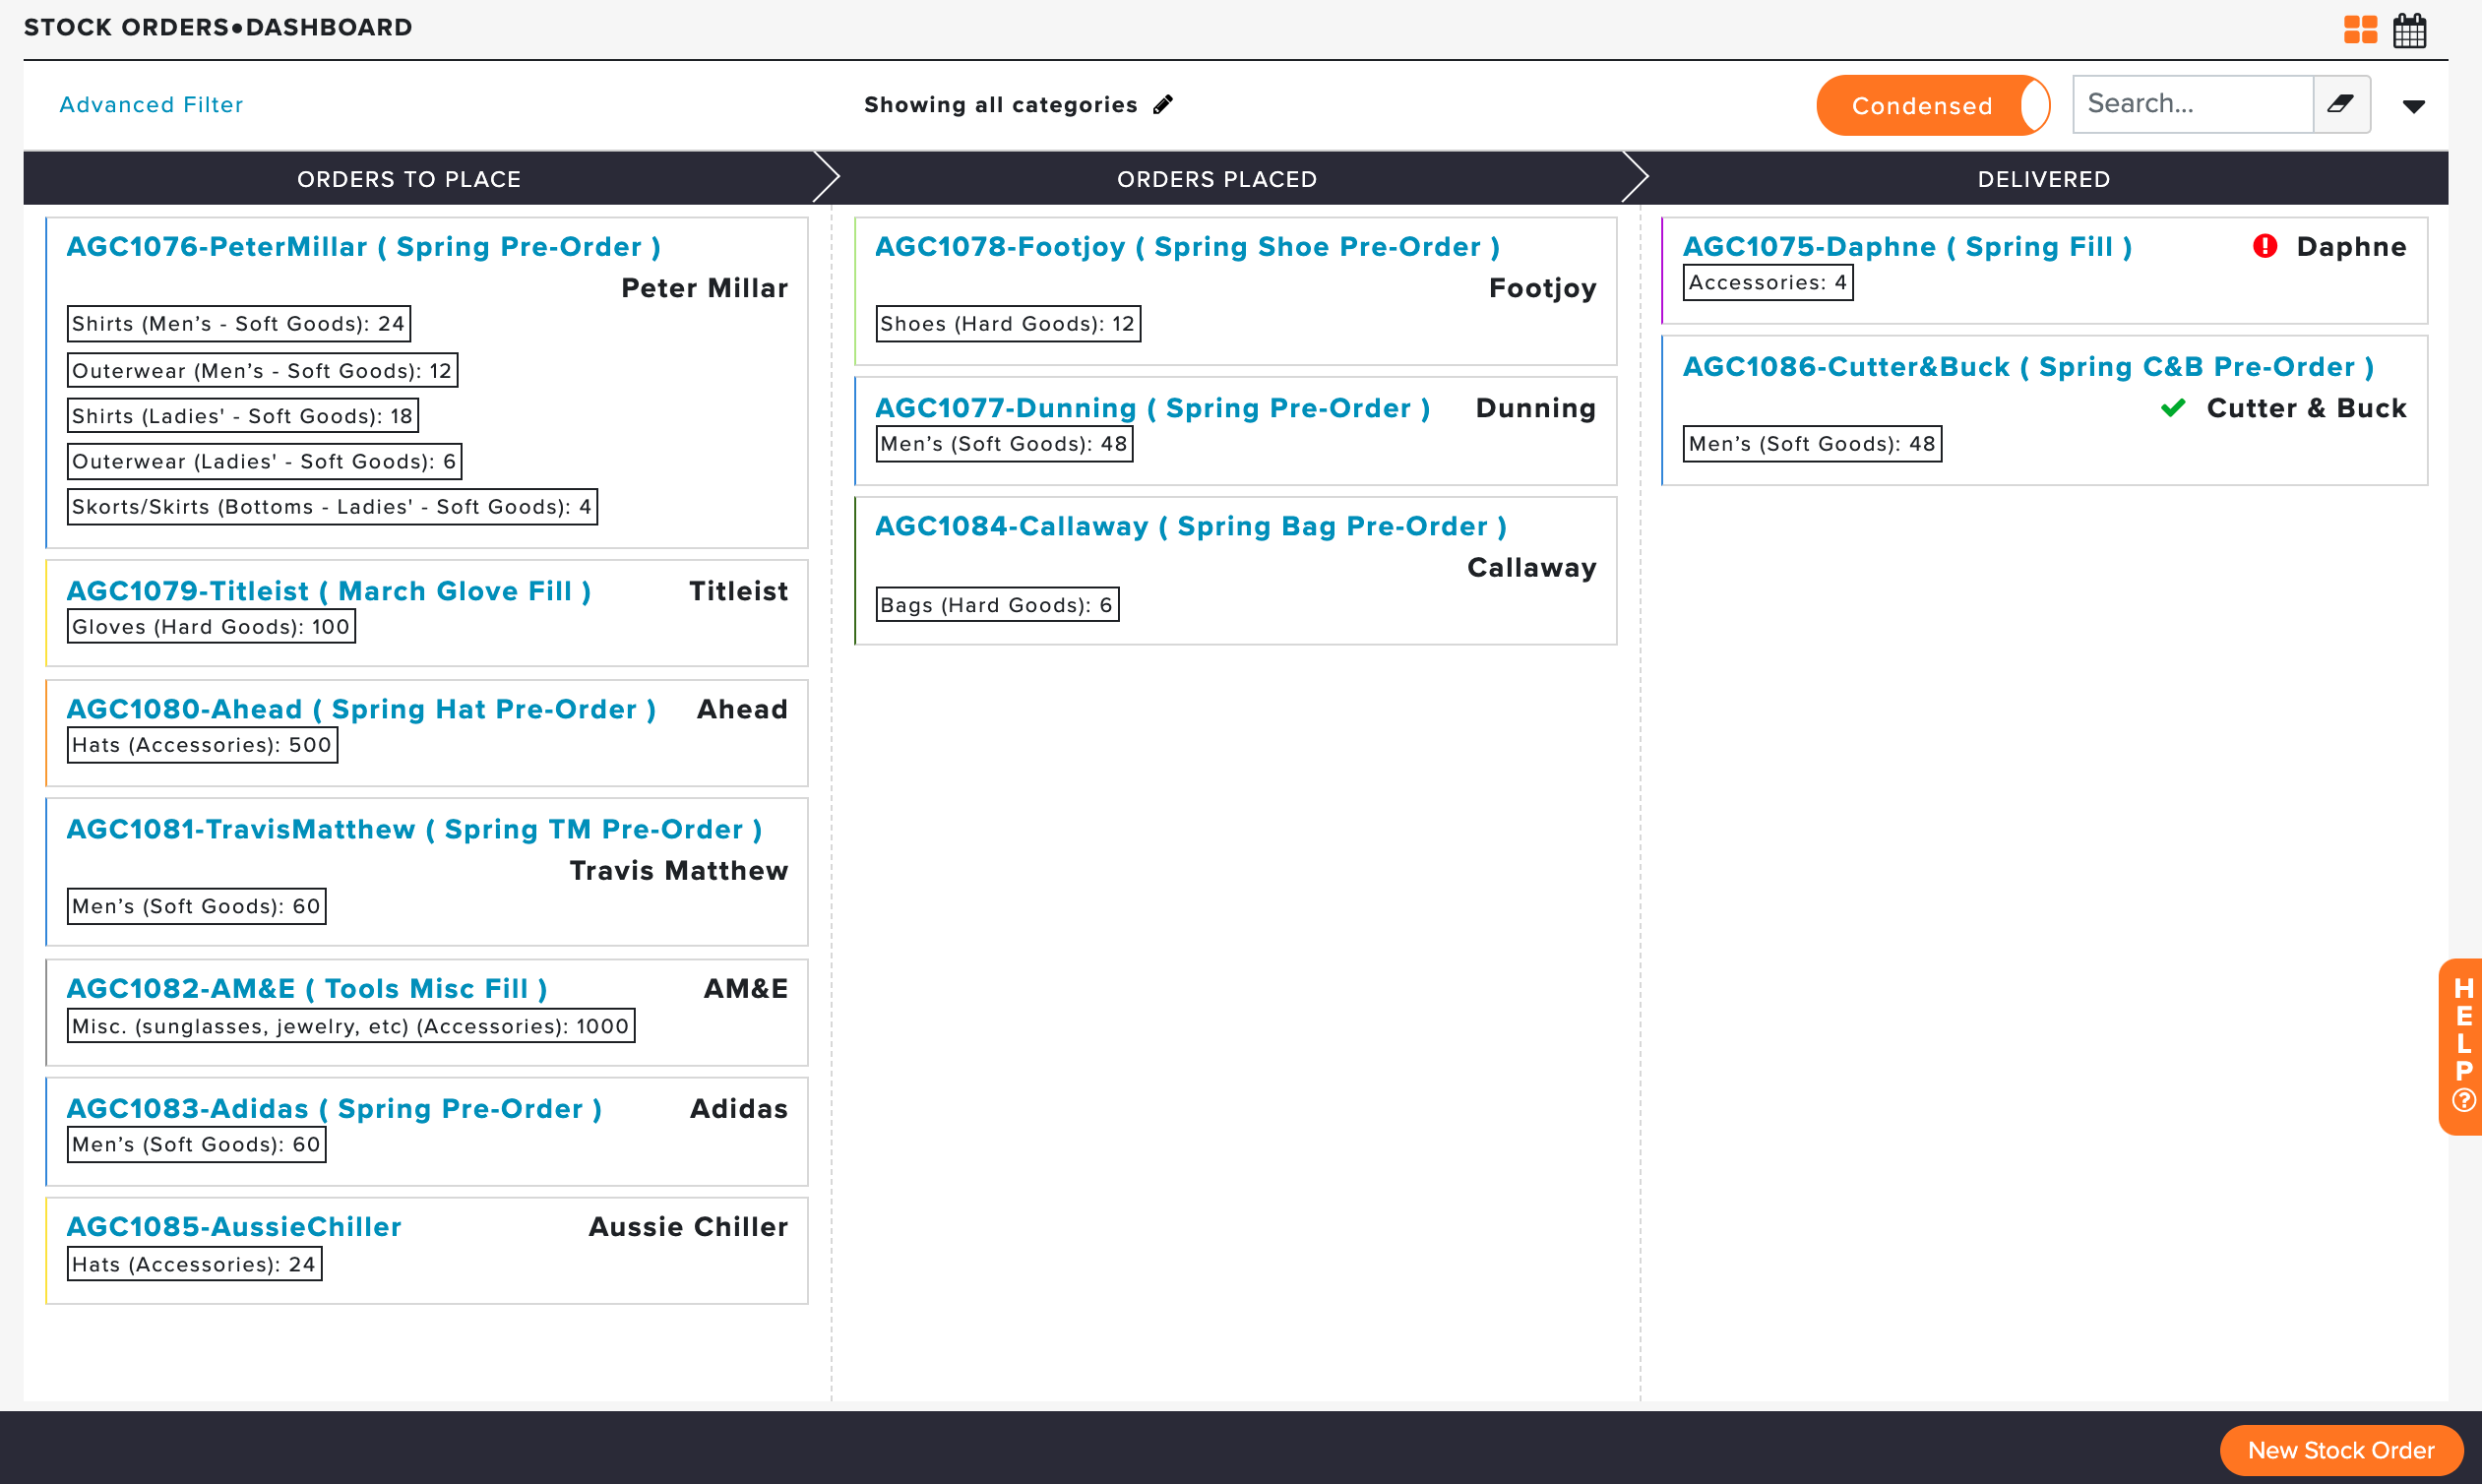Click the red alert icon beside Daphne
Screen dimensions: 2482x1484
(2265, 246)
